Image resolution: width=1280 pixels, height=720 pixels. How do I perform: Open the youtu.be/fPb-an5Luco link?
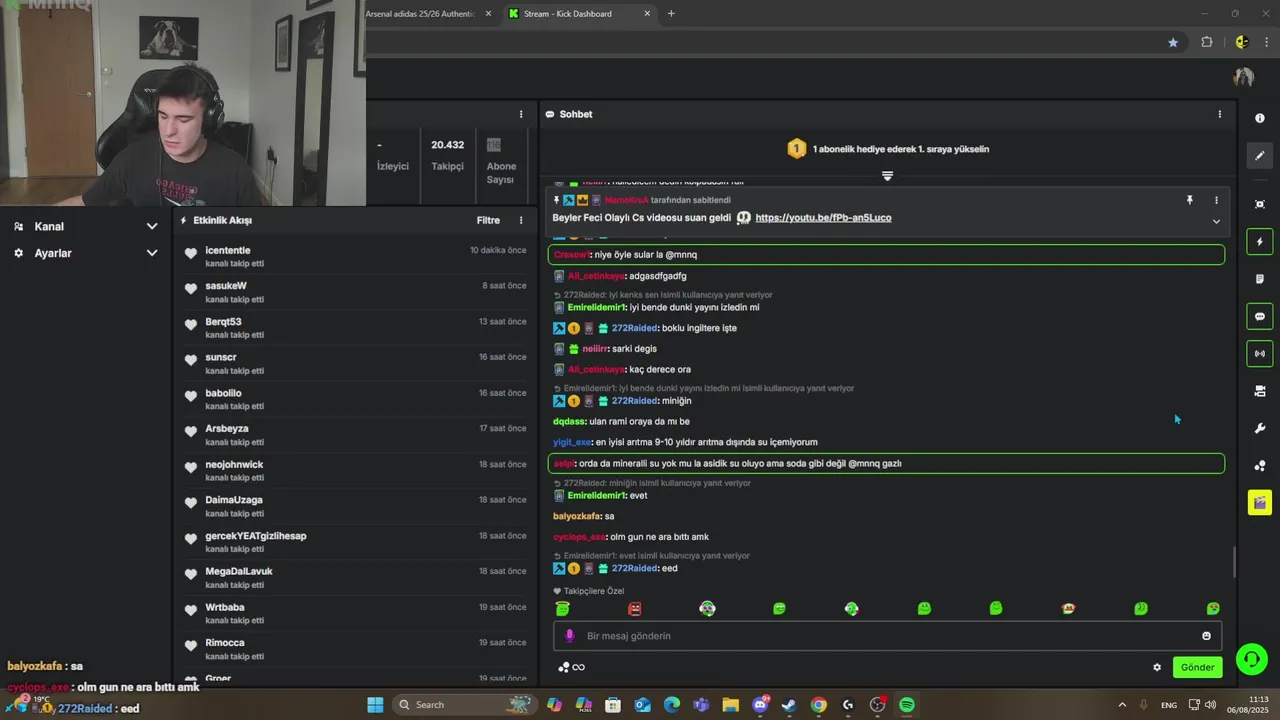823,217
